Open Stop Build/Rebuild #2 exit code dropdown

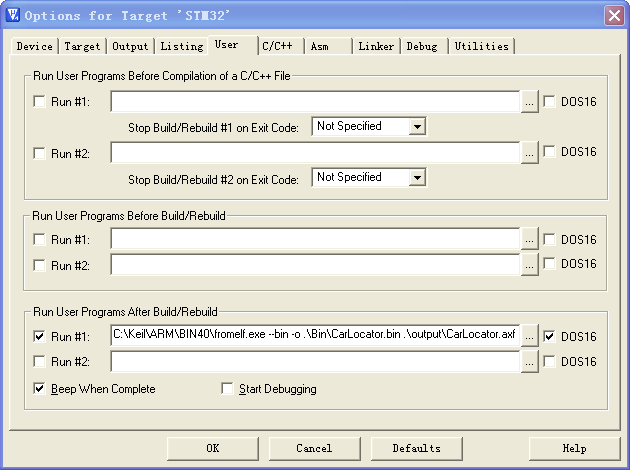click(417, 178)
